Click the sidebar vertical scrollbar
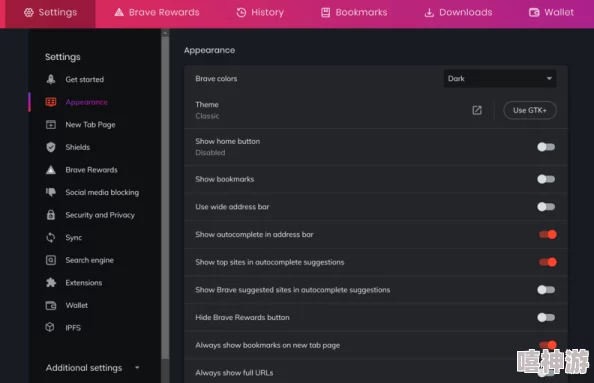The height and width of the screenshot is (383, 594). tap(165, 197)
